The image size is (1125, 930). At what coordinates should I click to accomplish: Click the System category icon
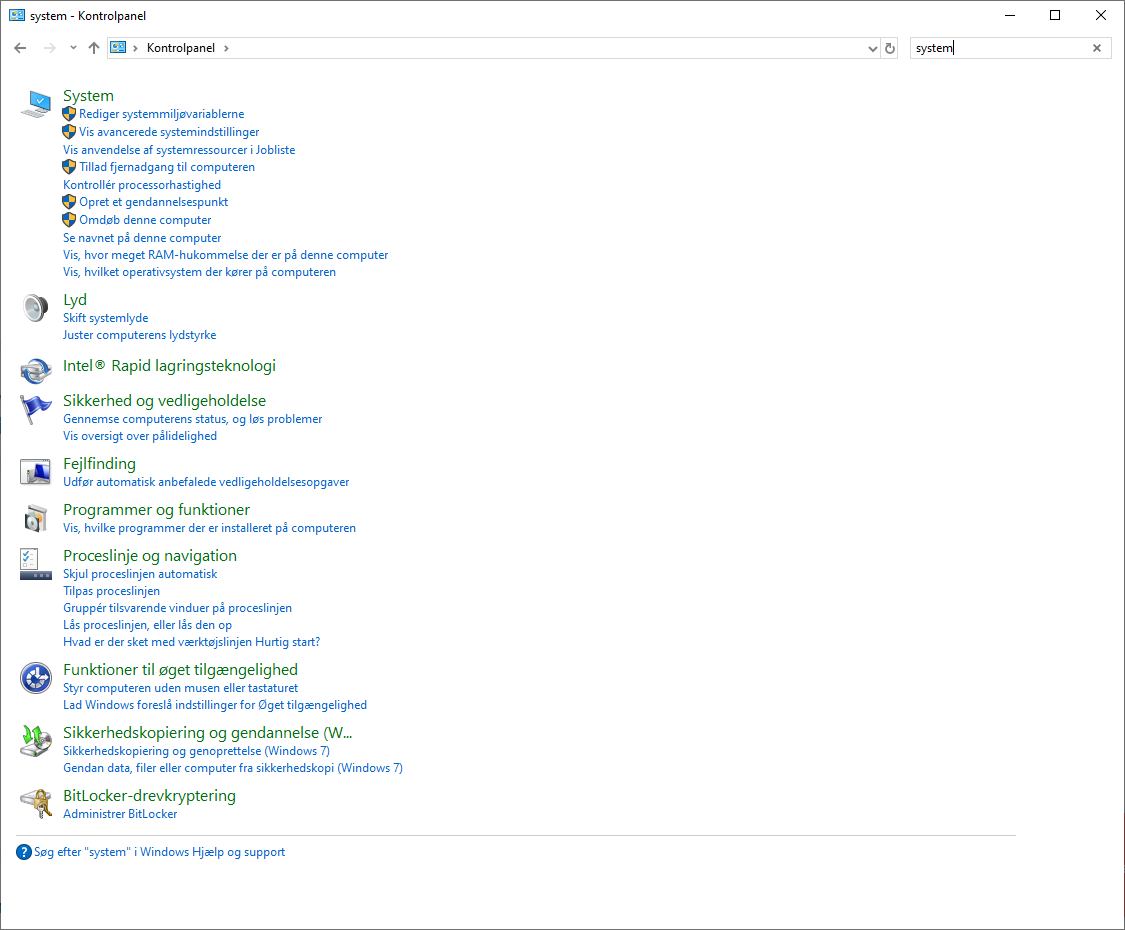[x=35, y=104]
